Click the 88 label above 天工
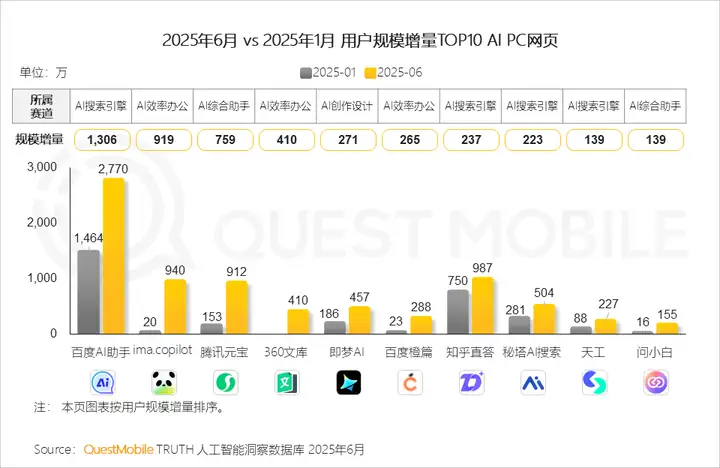This screenshot has width=720, height=468. click(580, 318)
